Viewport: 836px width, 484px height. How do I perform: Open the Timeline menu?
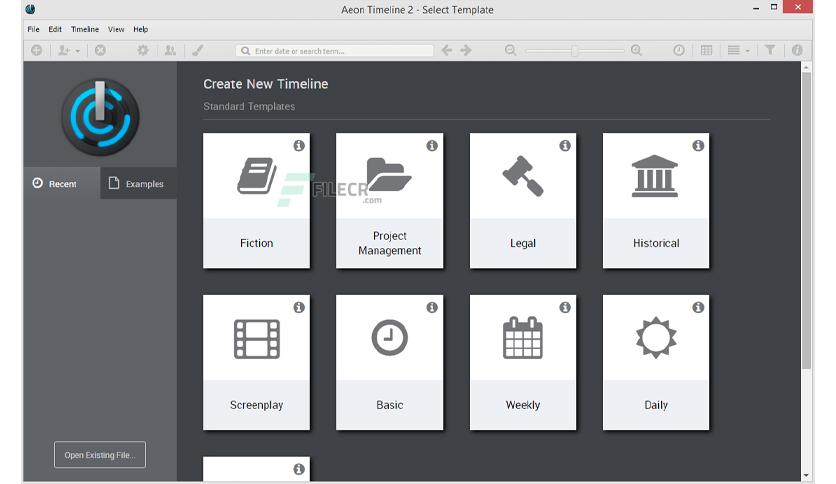pyautogui.click(x=85, y=29)
